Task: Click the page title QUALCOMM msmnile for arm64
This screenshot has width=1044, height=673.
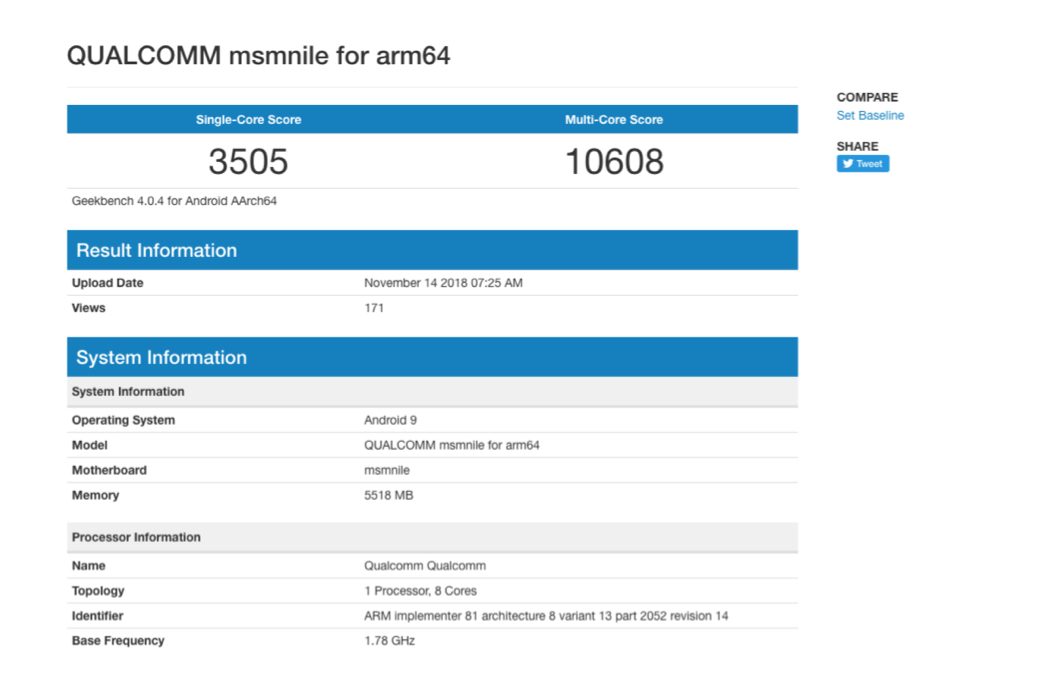Action: 258,55
